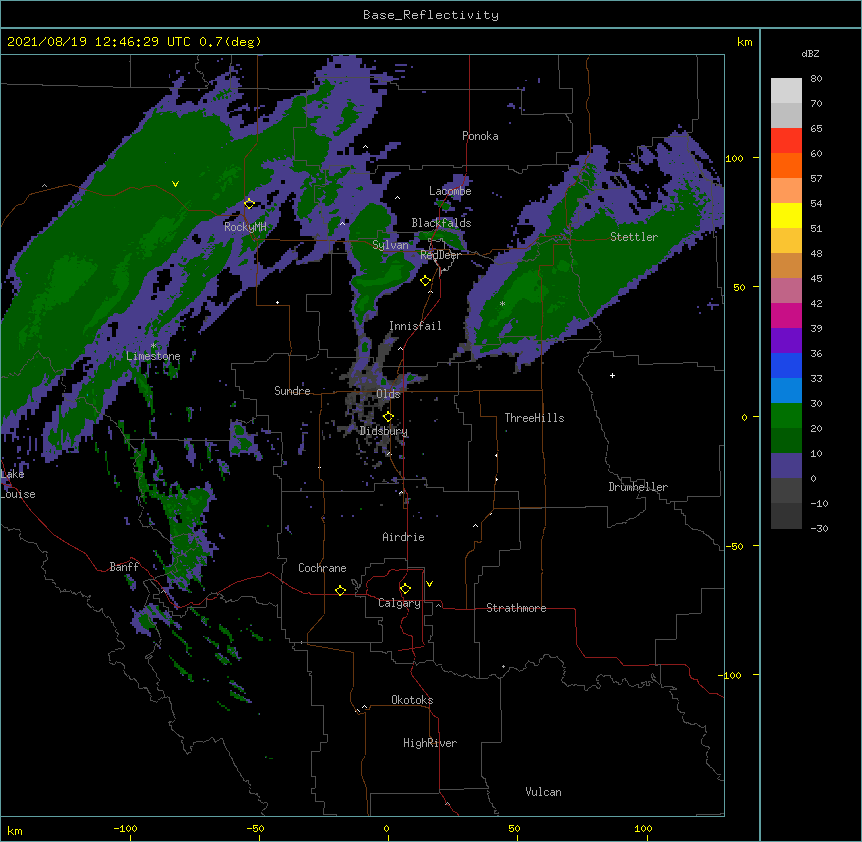The width and height of the screenshot is (862, 842).
Task: Select the Airdrie city label
Action: point(403,537)
